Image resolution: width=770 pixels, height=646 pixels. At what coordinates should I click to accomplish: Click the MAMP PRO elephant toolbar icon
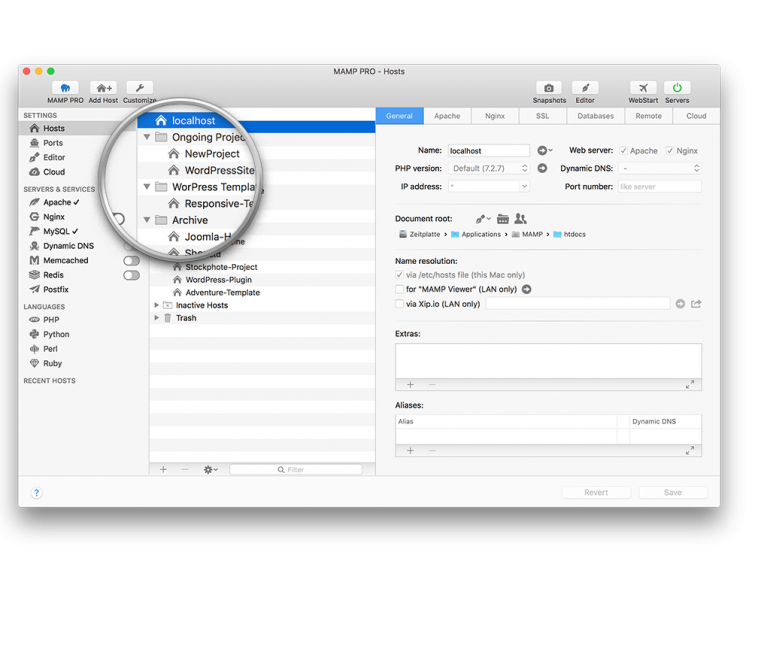pyautogui.click(x=65, y=87)
